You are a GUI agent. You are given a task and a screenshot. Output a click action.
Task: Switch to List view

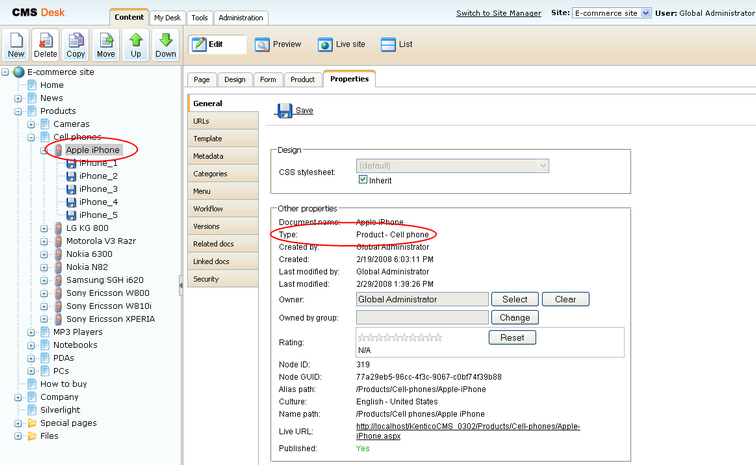pos(396,44)
